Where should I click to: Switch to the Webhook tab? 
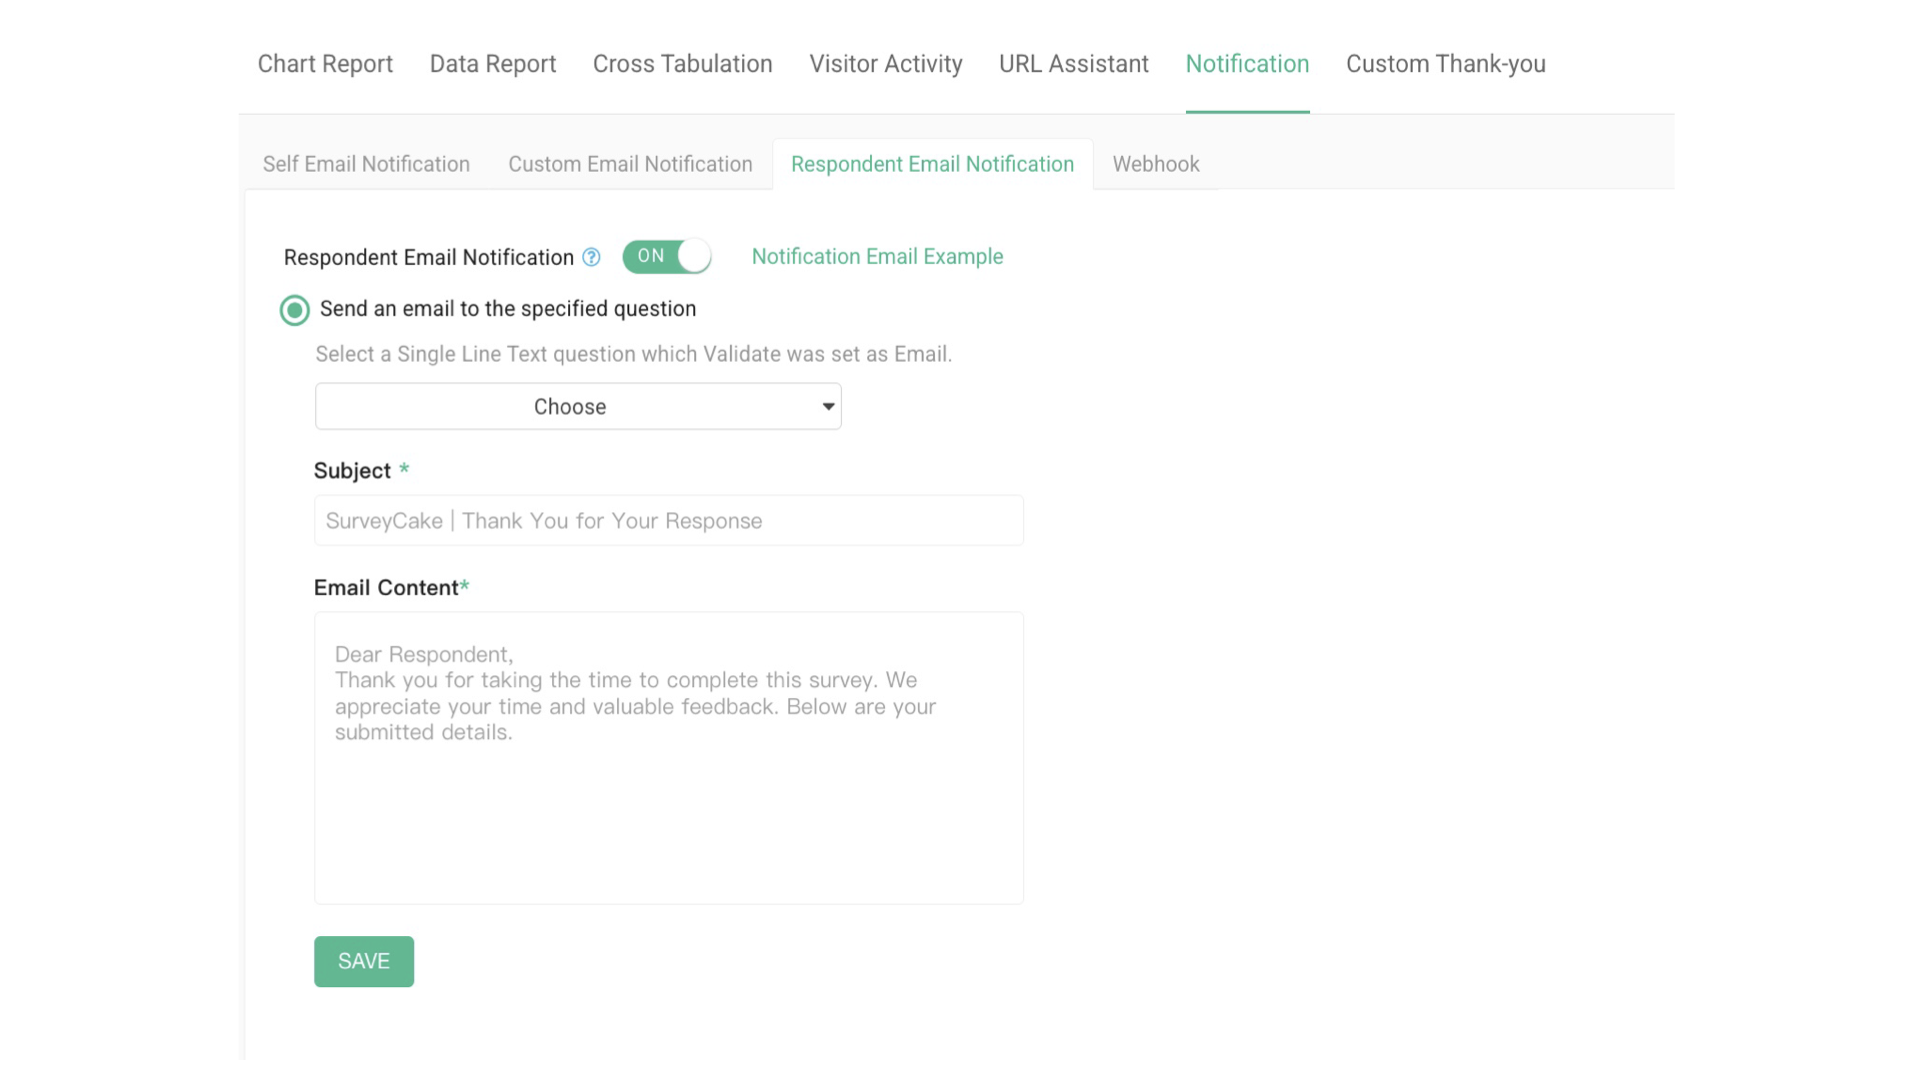pos(1156,163)
